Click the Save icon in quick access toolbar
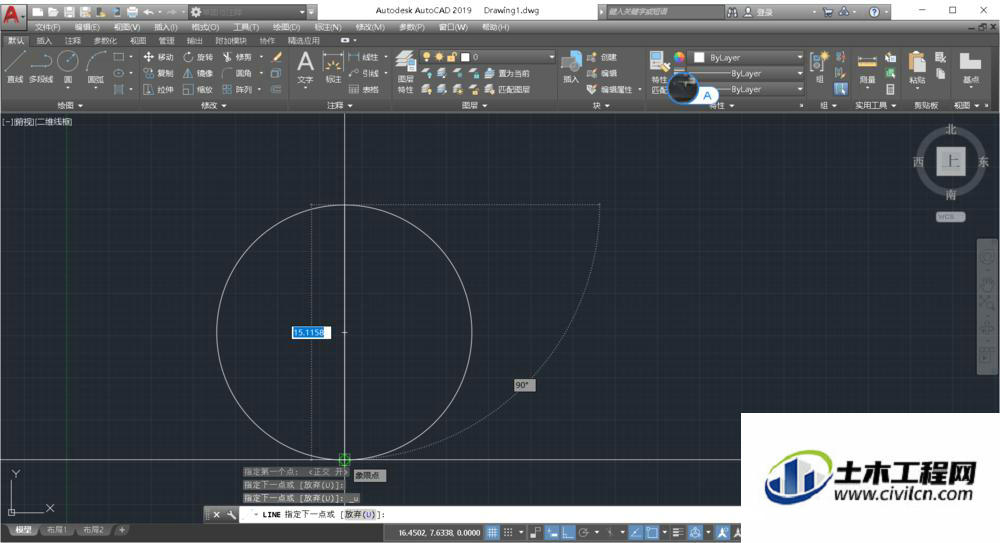This screenshot has width=1000, height=543. pos(69,11)
